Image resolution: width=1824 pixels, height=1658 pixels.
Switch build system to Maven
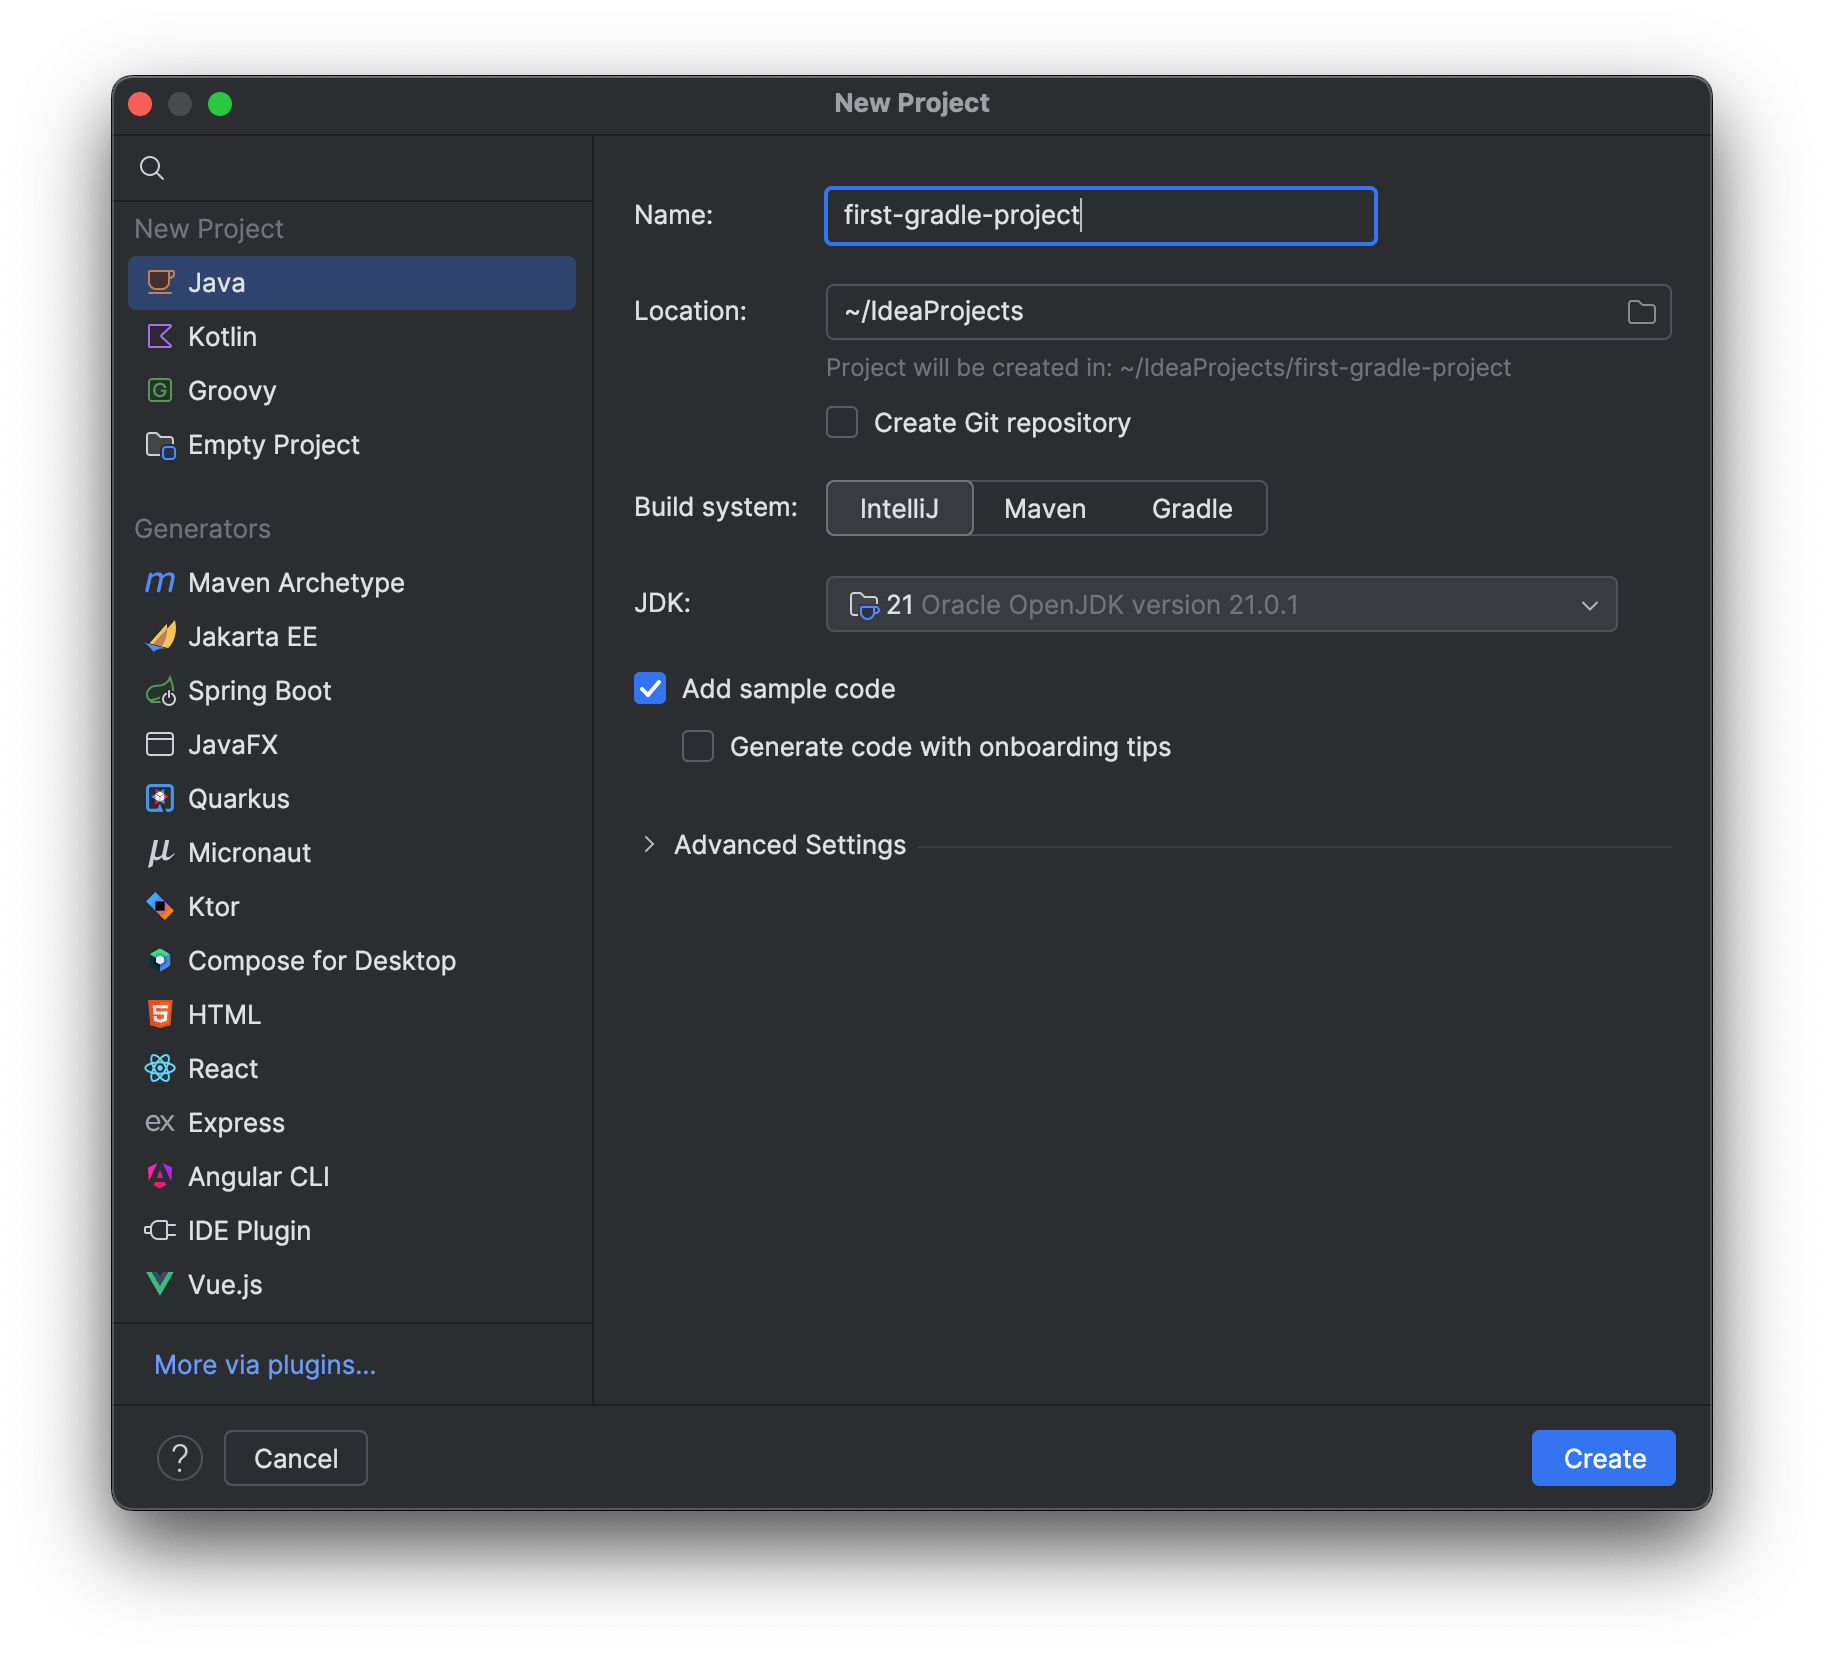click(x=1044, y=509)
